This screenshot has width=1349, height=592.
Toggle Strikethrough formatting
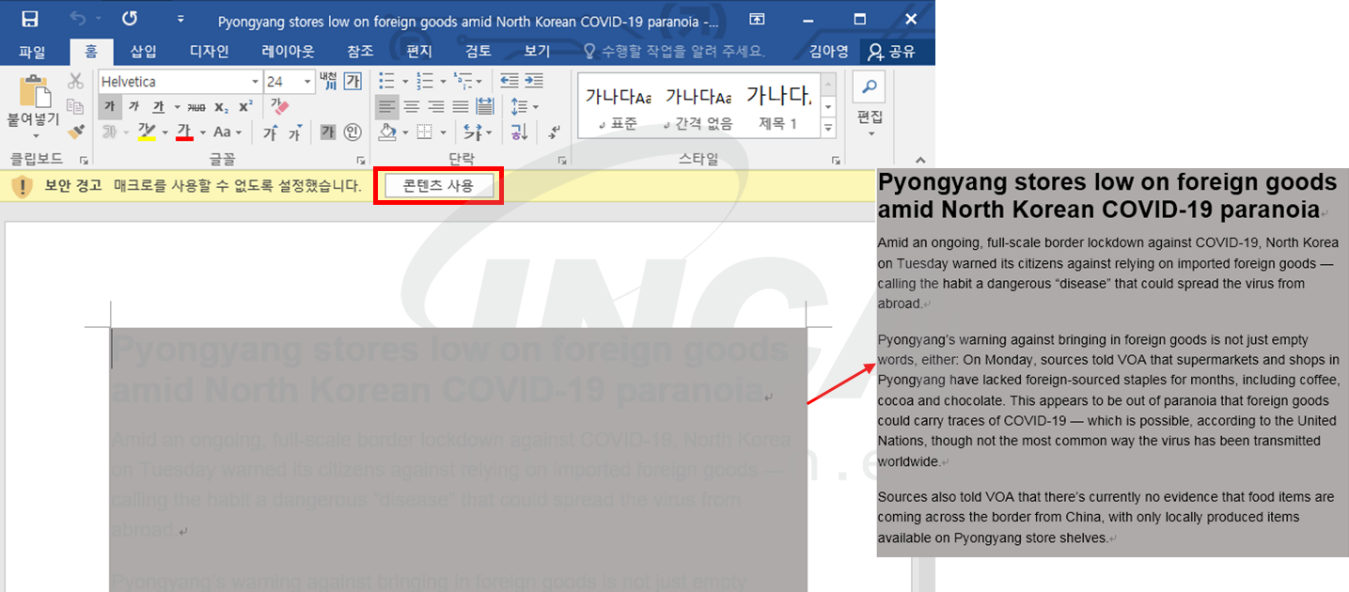(196, 107)
